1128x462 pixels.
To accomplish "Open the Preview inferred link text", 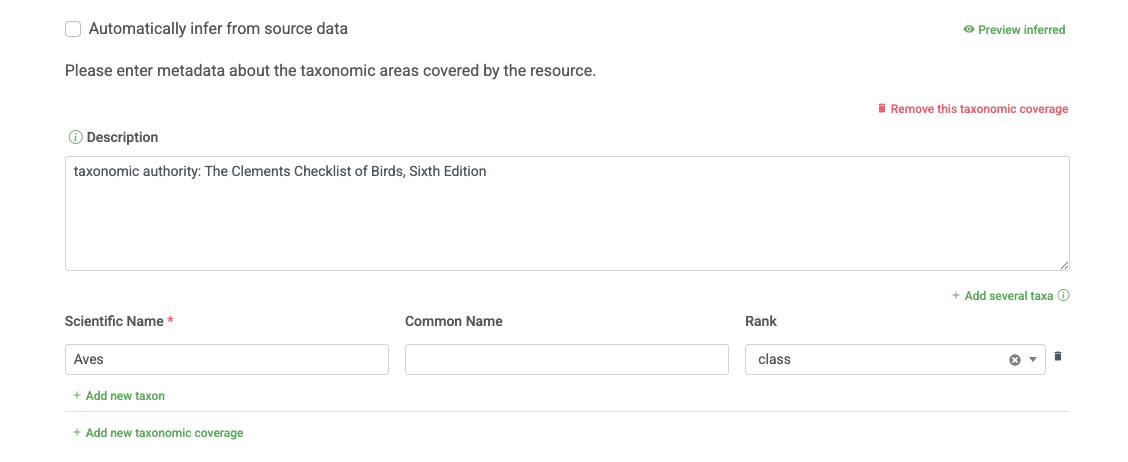I will click(1021, 30).
